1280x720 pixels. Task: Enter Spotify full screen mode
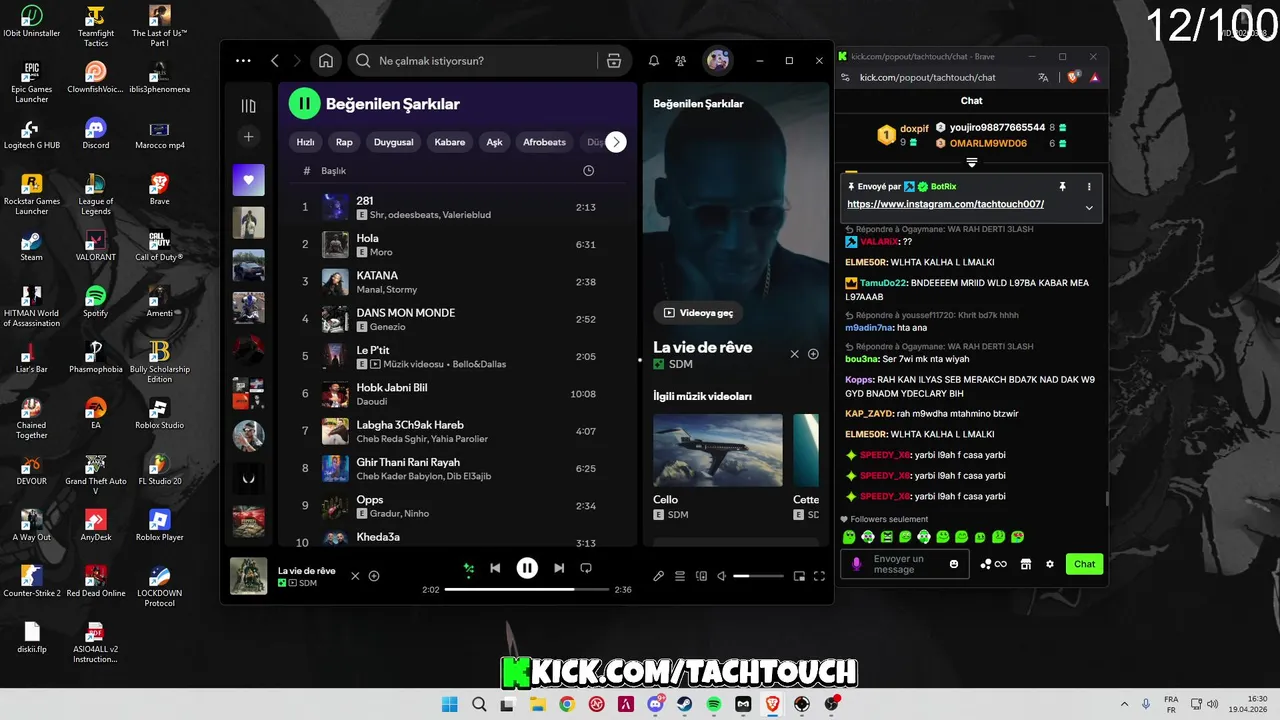click(819, 576)
